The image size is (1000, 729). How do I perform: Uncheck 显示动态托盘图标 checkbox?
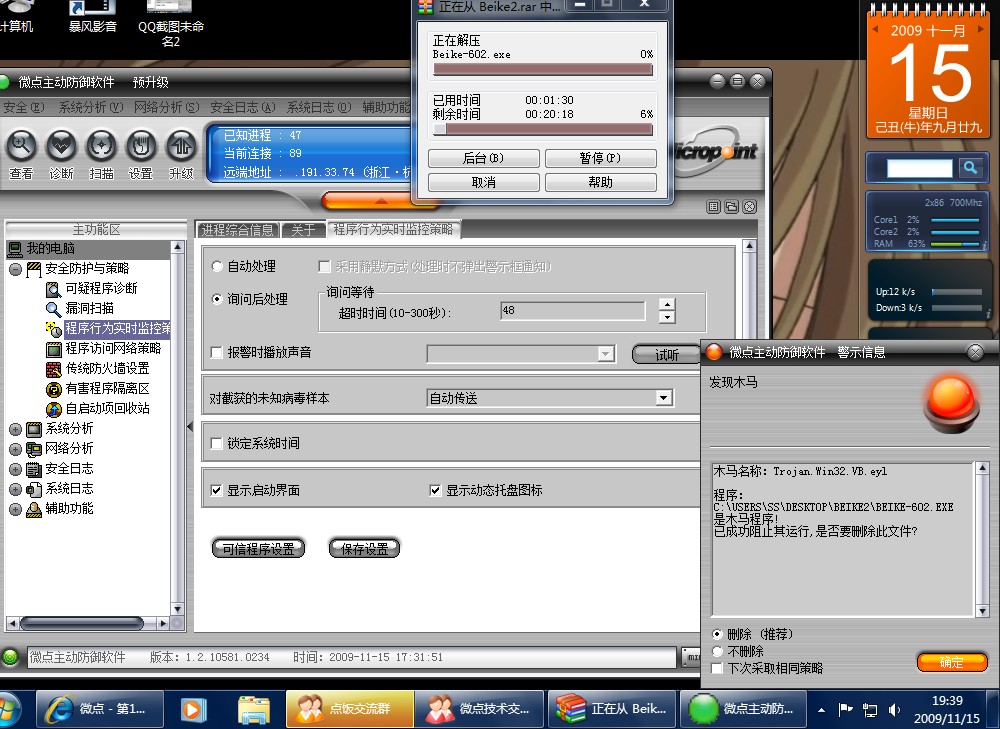pyautogui.click(x=436, y=490)
